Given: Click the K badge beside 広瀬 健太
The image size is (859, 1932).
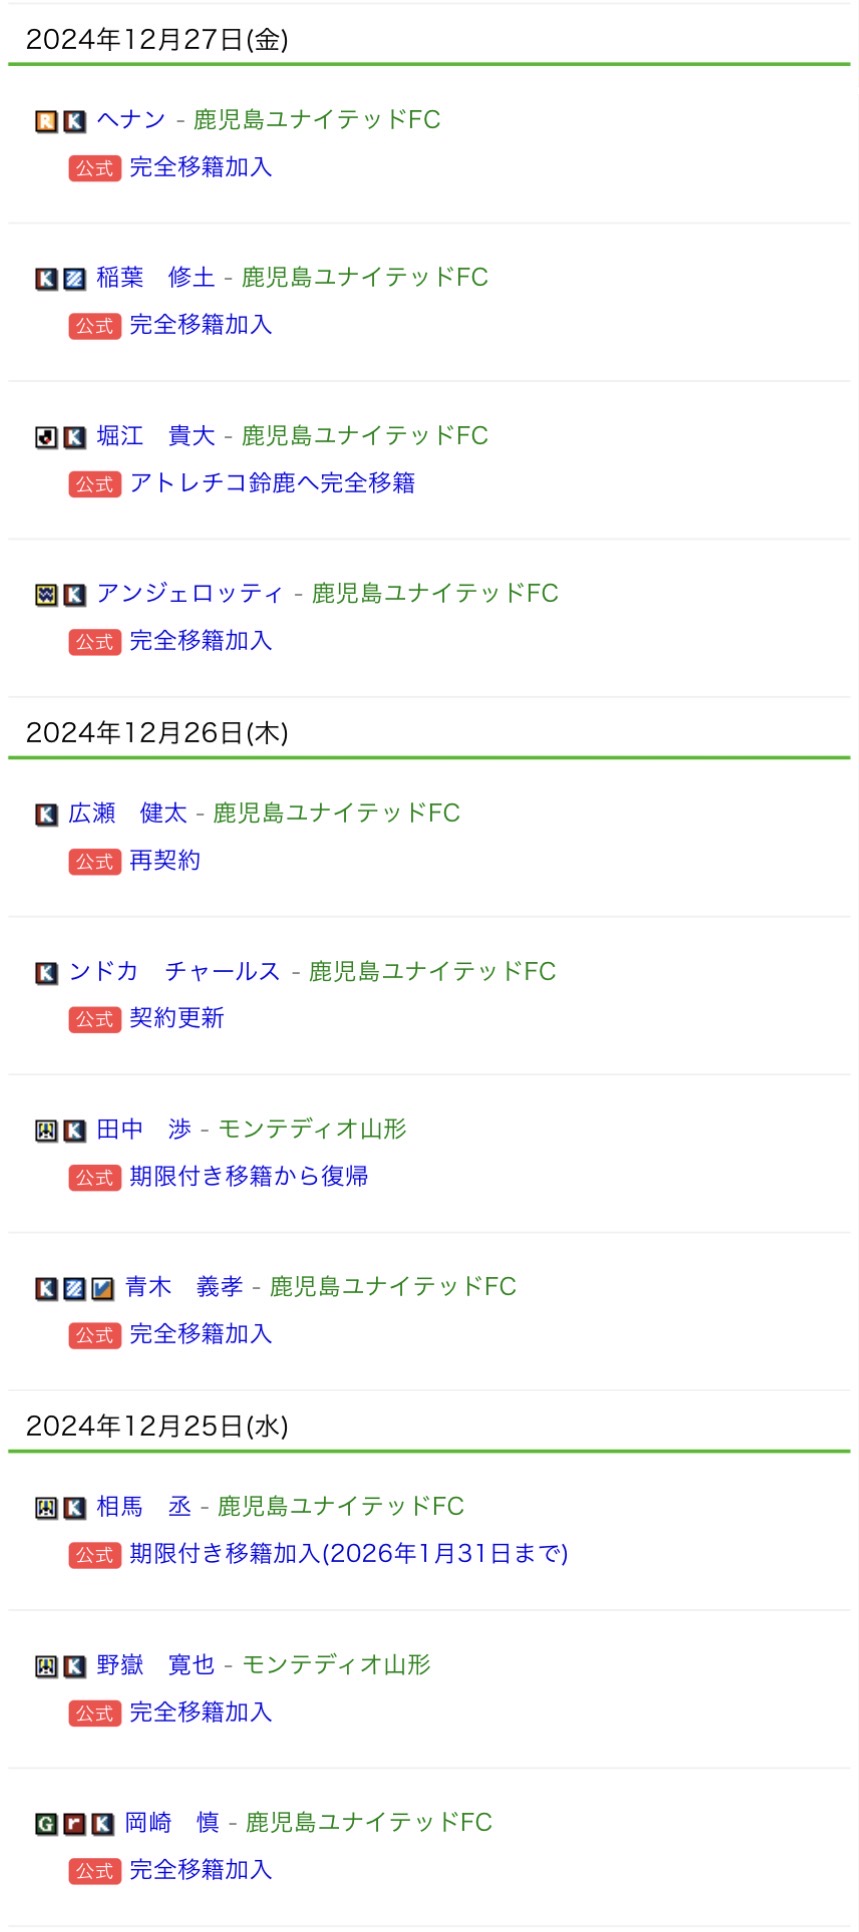Looking at the screenshot, I should pyautogui.click(x=46, y=814).
